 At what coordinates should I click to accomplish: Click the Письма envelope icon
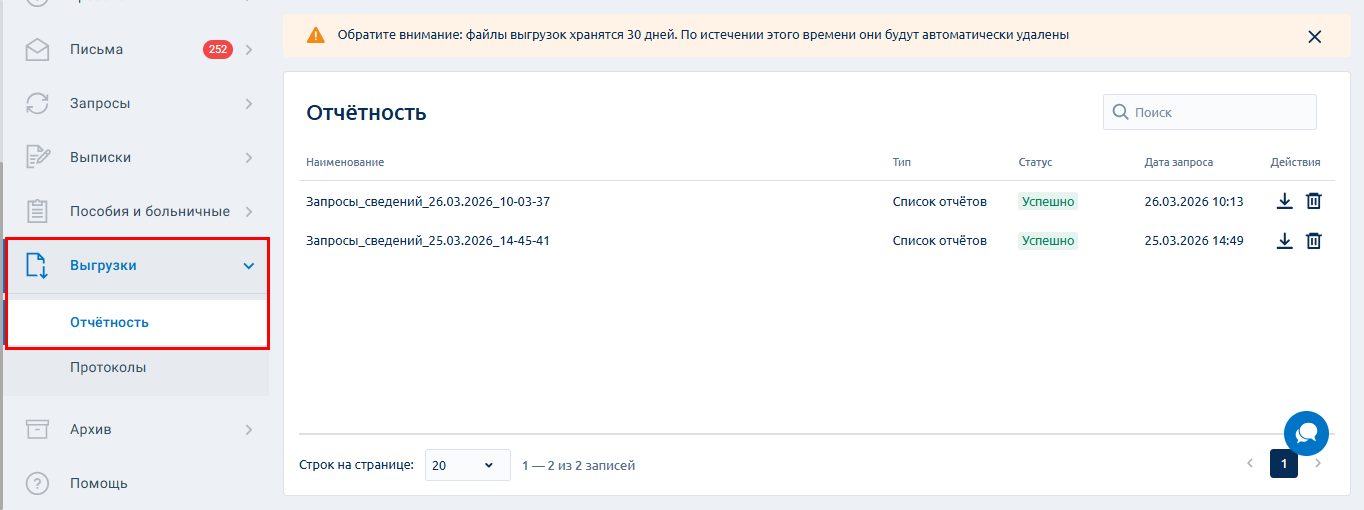37,50
